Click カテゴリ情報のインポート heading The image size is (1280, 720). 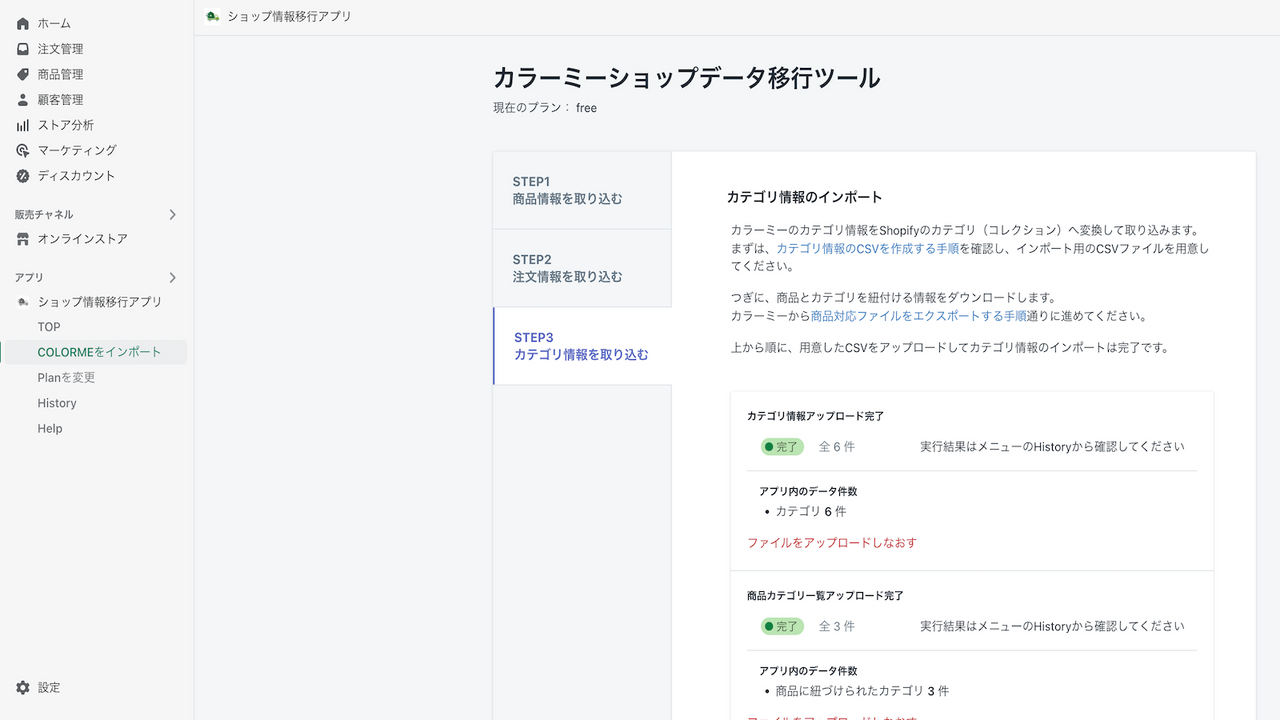pyautogui.click(x=804, y=197)
